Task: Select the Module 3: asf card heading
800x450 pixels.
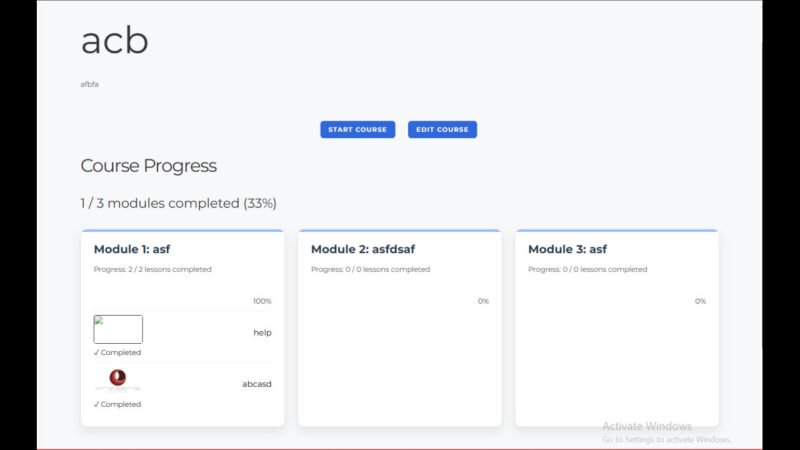Action: pos(567,249)
